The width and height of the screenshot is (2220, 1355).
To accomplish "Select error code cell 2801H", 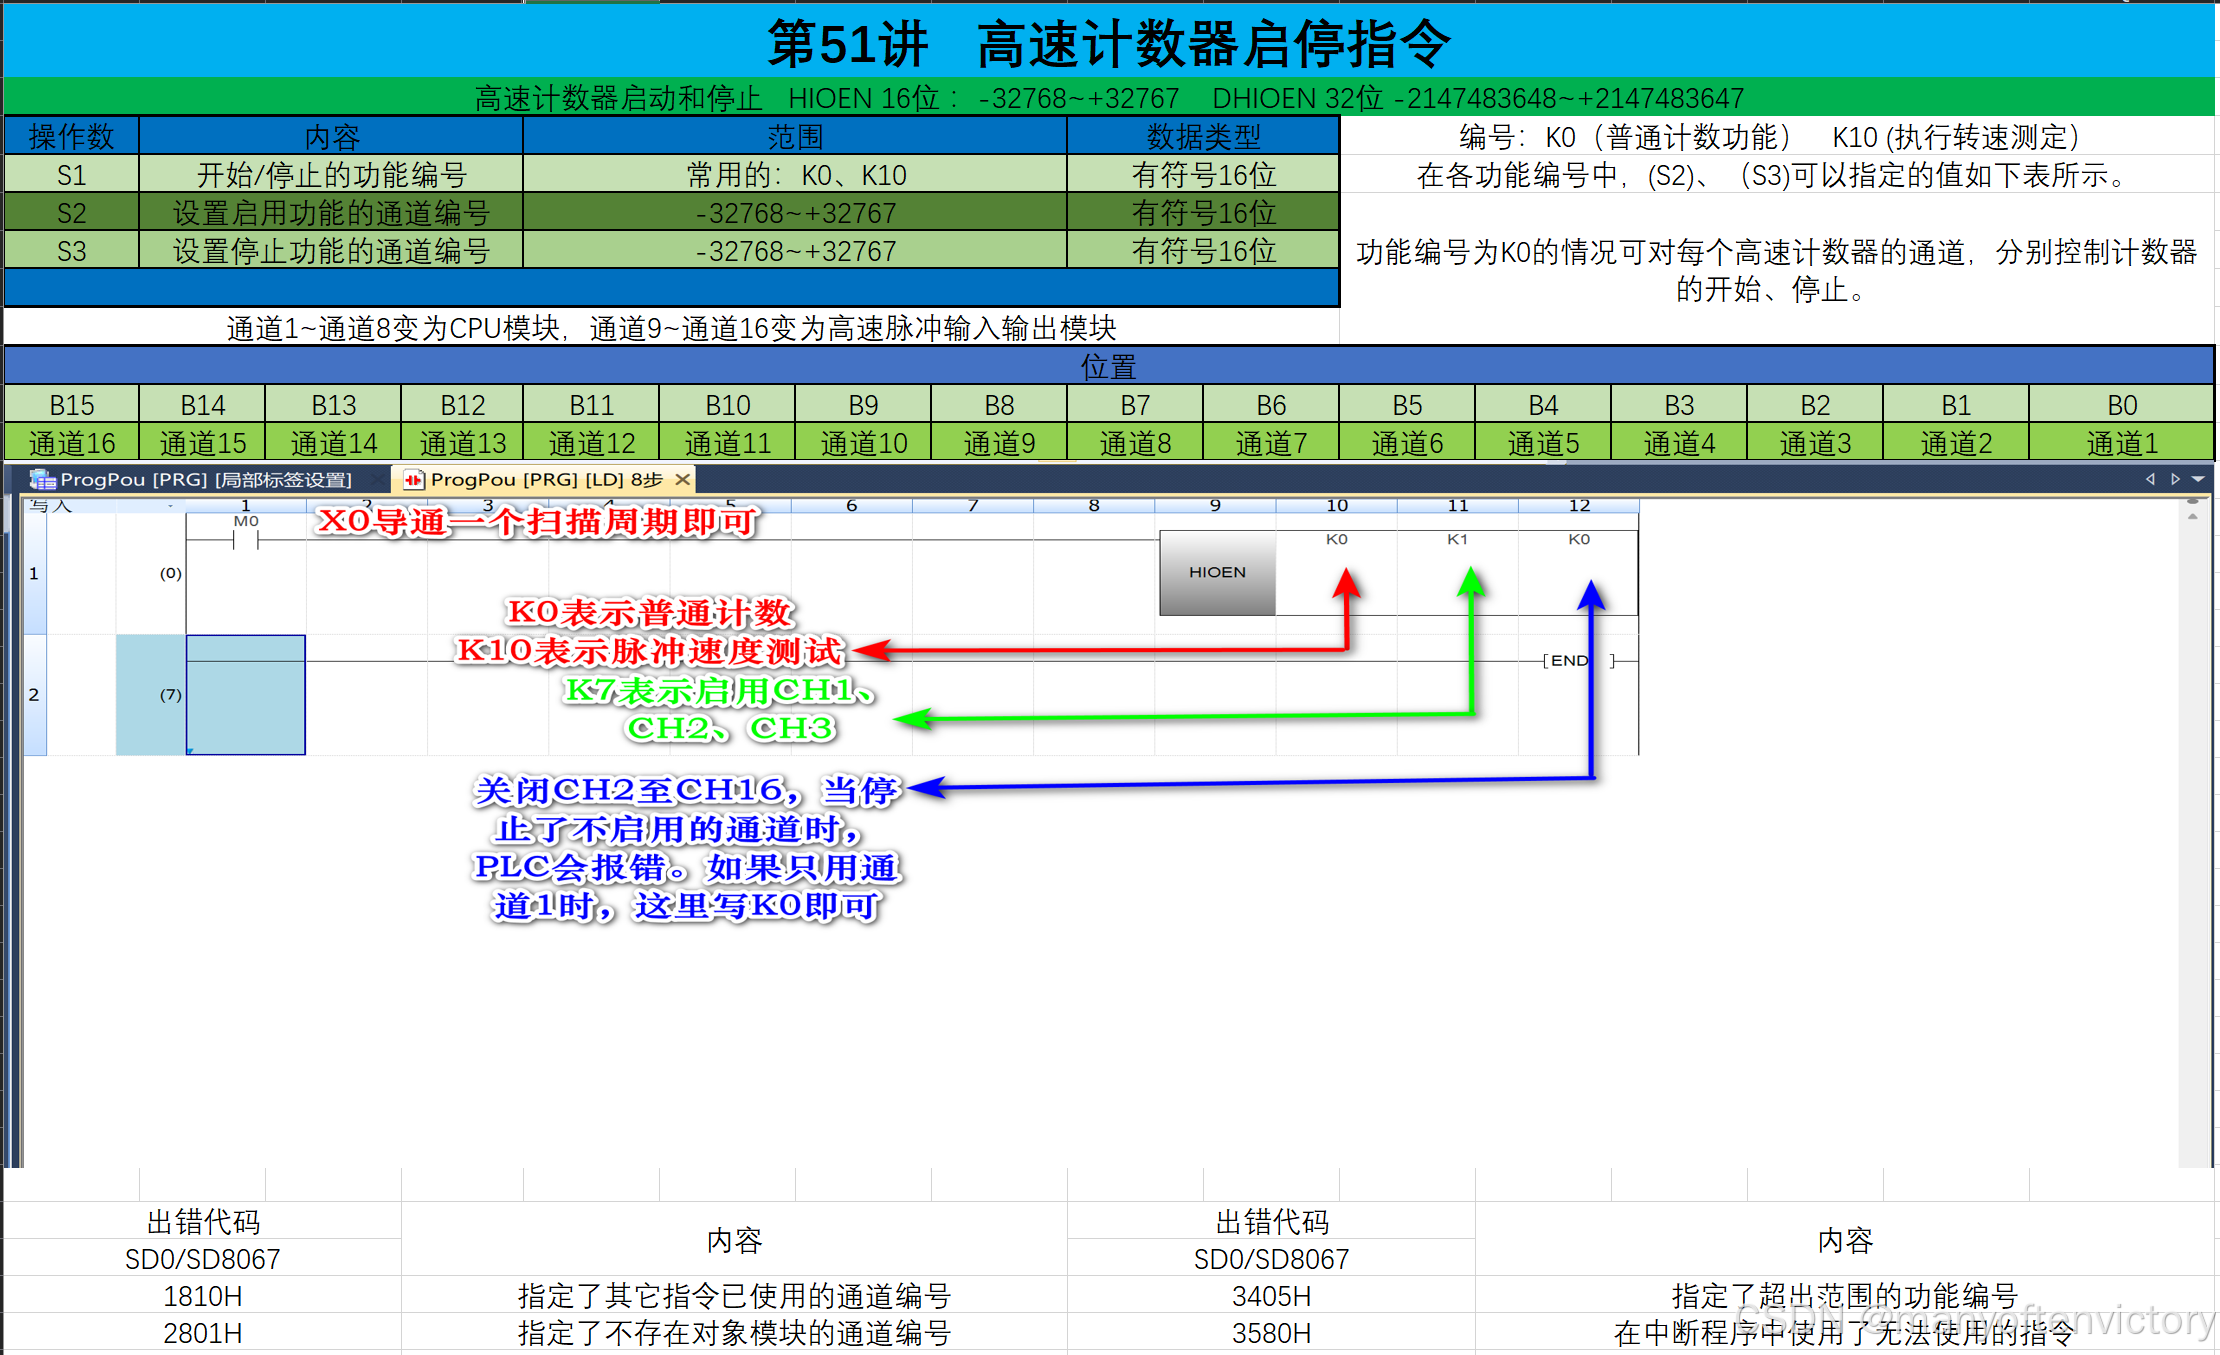I will coord(202,1333).
